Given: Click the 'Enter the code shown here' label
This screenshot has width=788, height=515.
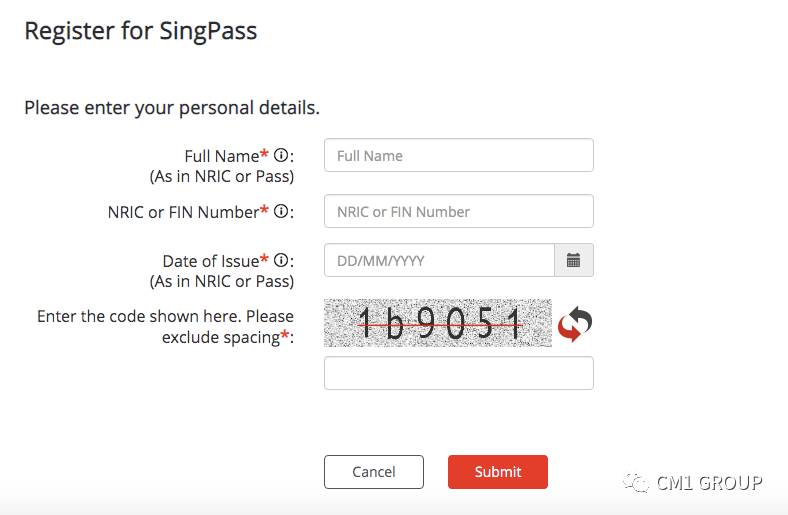Looking at the screenshot, I should click(x=164, y=316).
